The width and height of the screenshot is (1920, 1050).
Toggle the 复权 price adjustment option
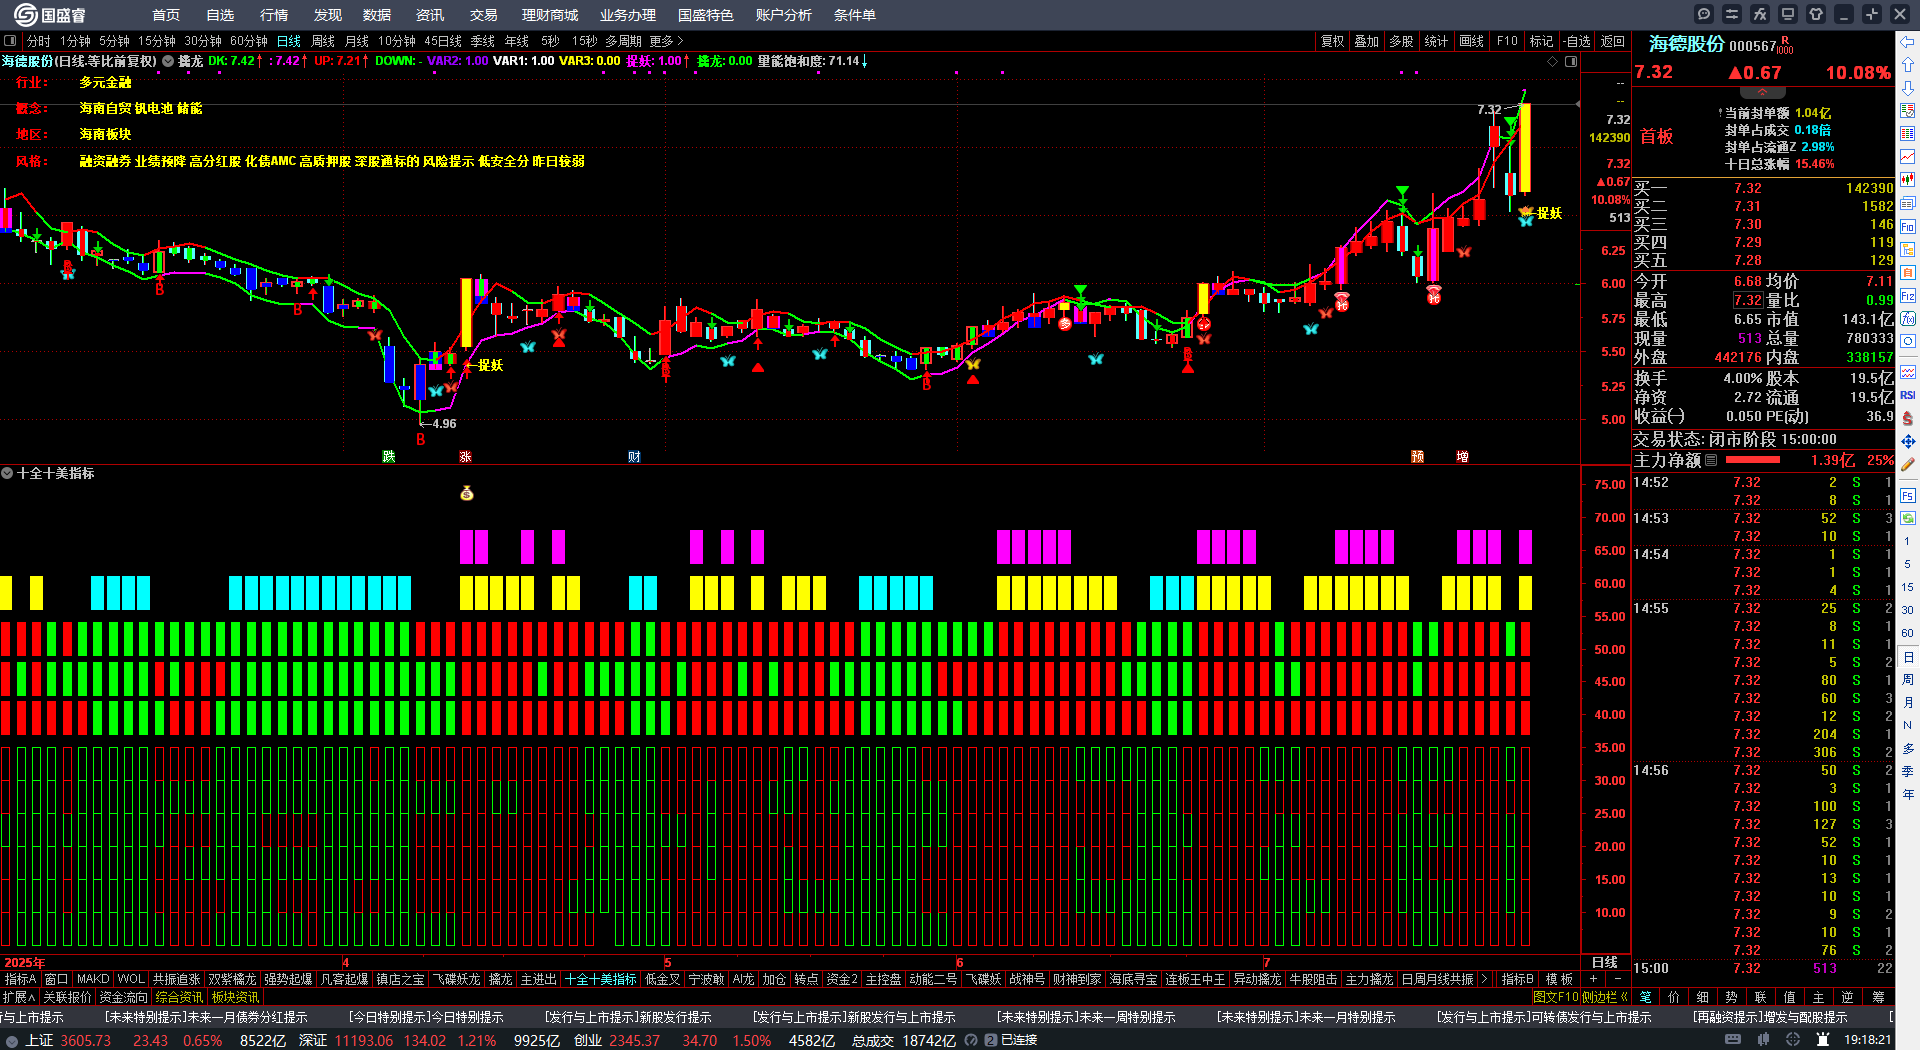click(x=1333, y=41)
